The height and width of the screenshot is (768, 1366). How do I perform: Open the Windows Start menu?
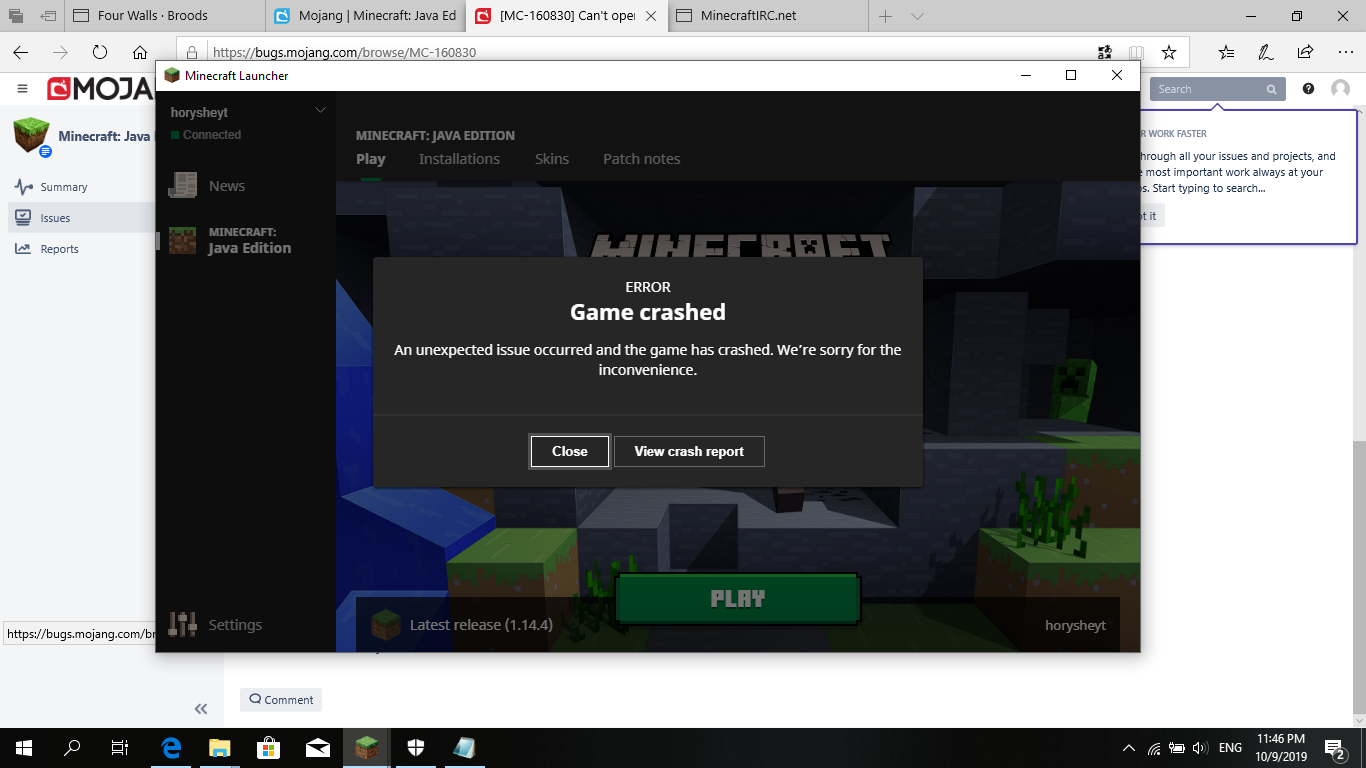point(23,748)
